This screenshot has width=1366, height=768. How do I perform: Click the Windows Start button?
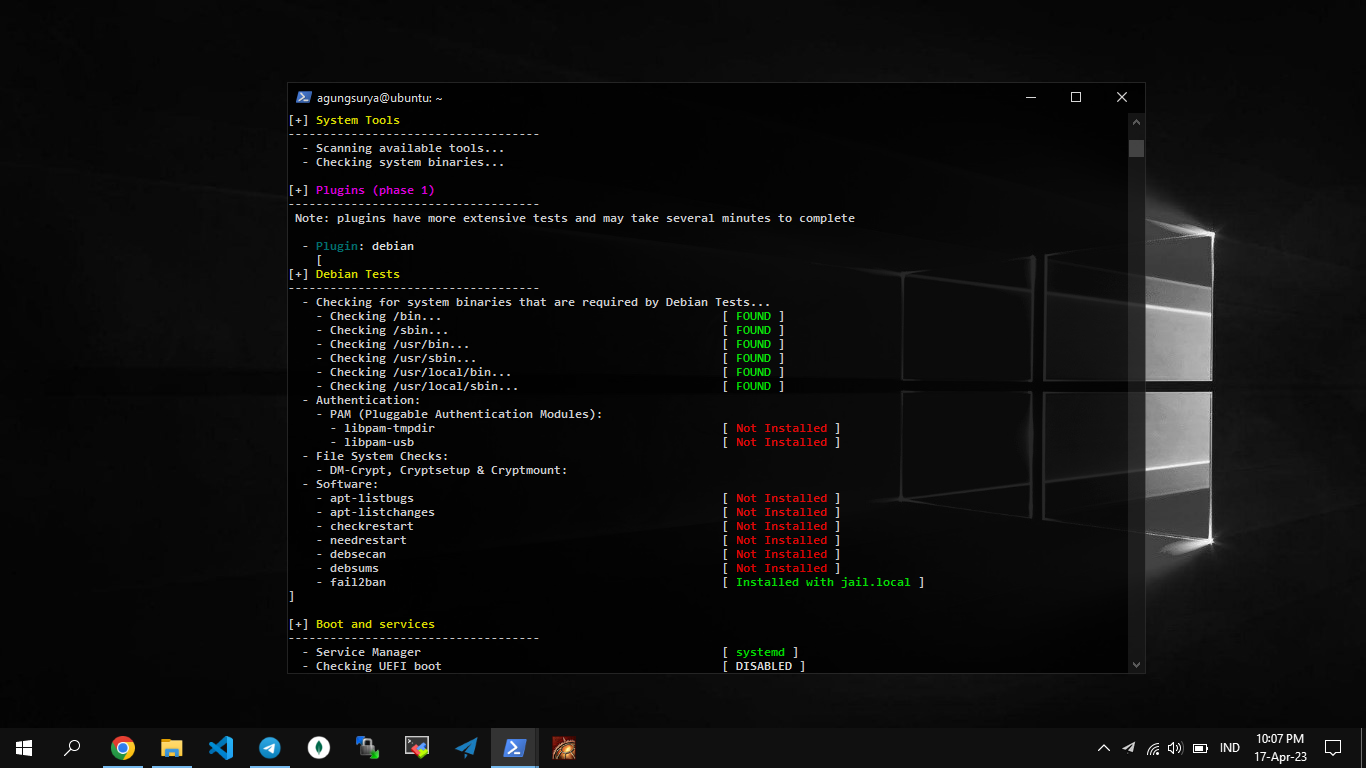pyautogui.click(x=24, y=747)
